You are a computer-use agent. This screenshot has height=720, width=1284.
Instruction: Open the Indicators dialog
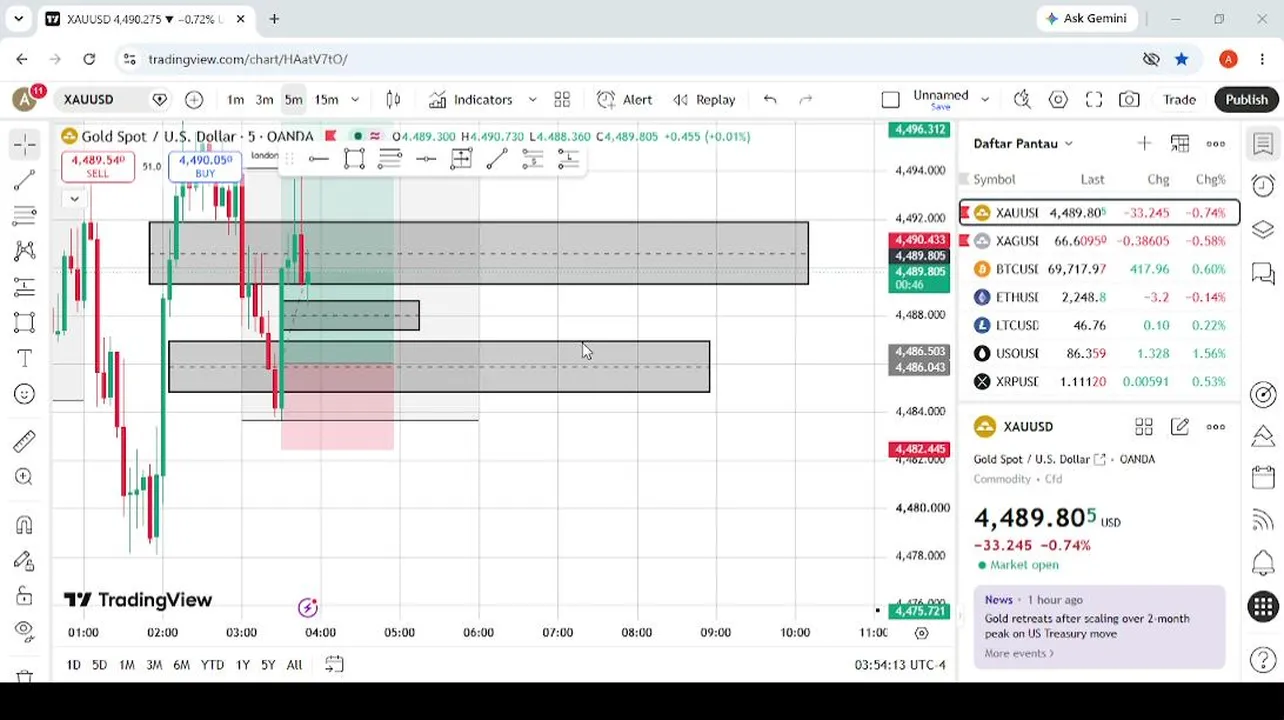tap(471, 99)
